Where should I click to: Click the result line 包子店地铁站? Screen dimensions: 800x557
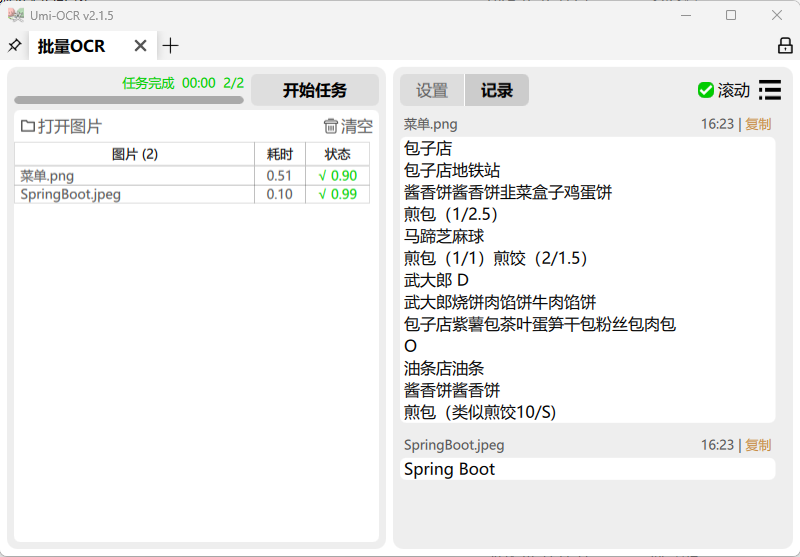coord(452,170)
